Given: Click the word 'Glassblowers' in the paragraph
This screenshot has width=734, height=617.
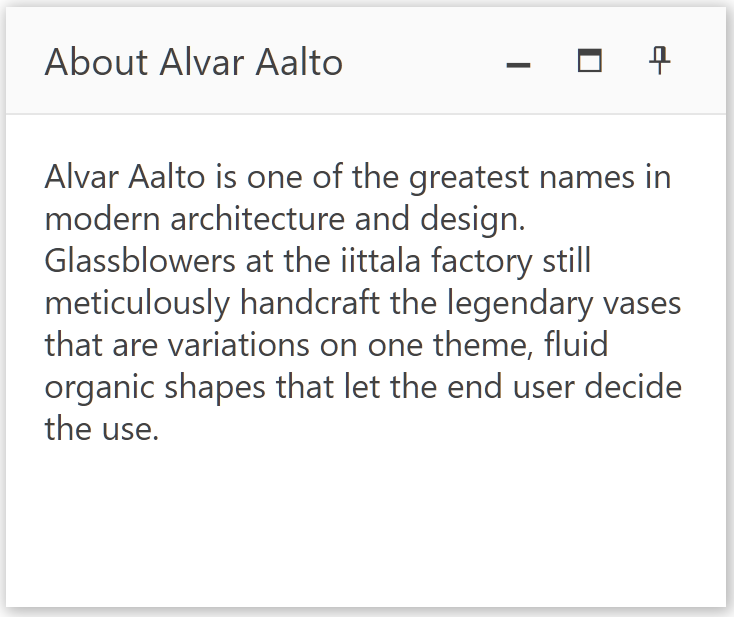Looking at the screenshot, I should point(139,261).
